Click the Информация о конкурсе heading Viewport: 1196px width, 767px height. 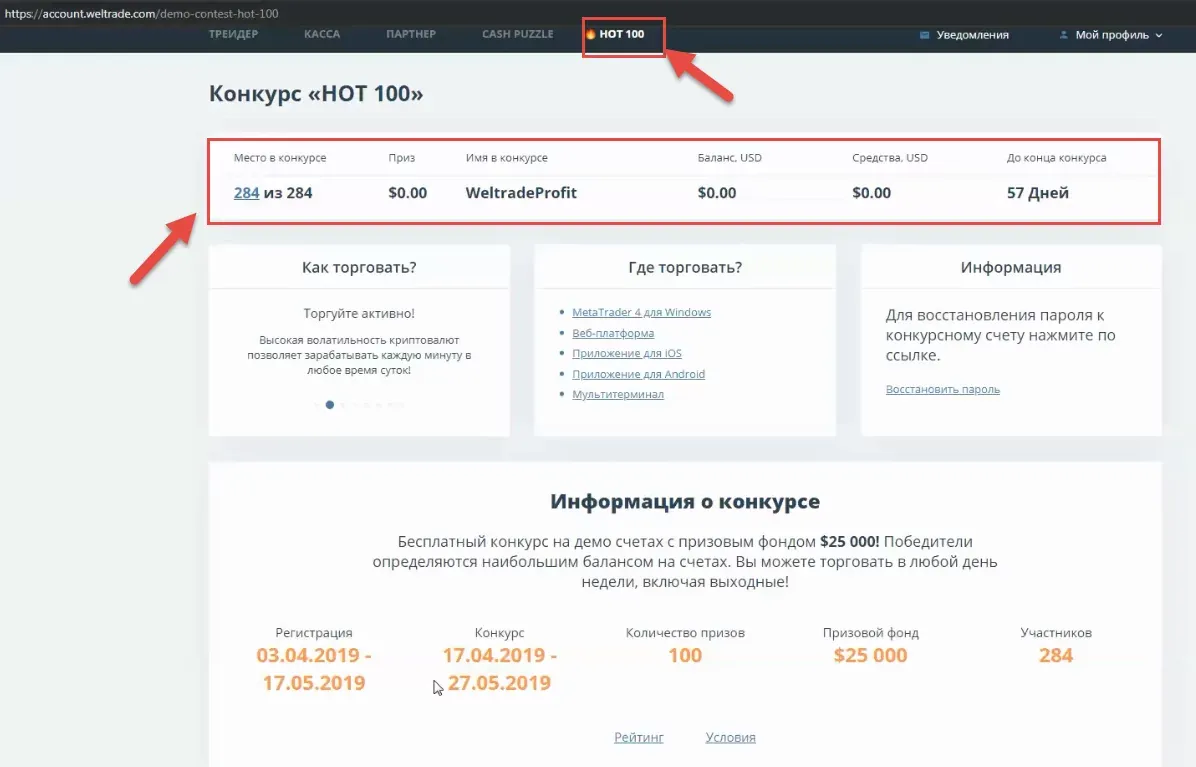point(685,502)
